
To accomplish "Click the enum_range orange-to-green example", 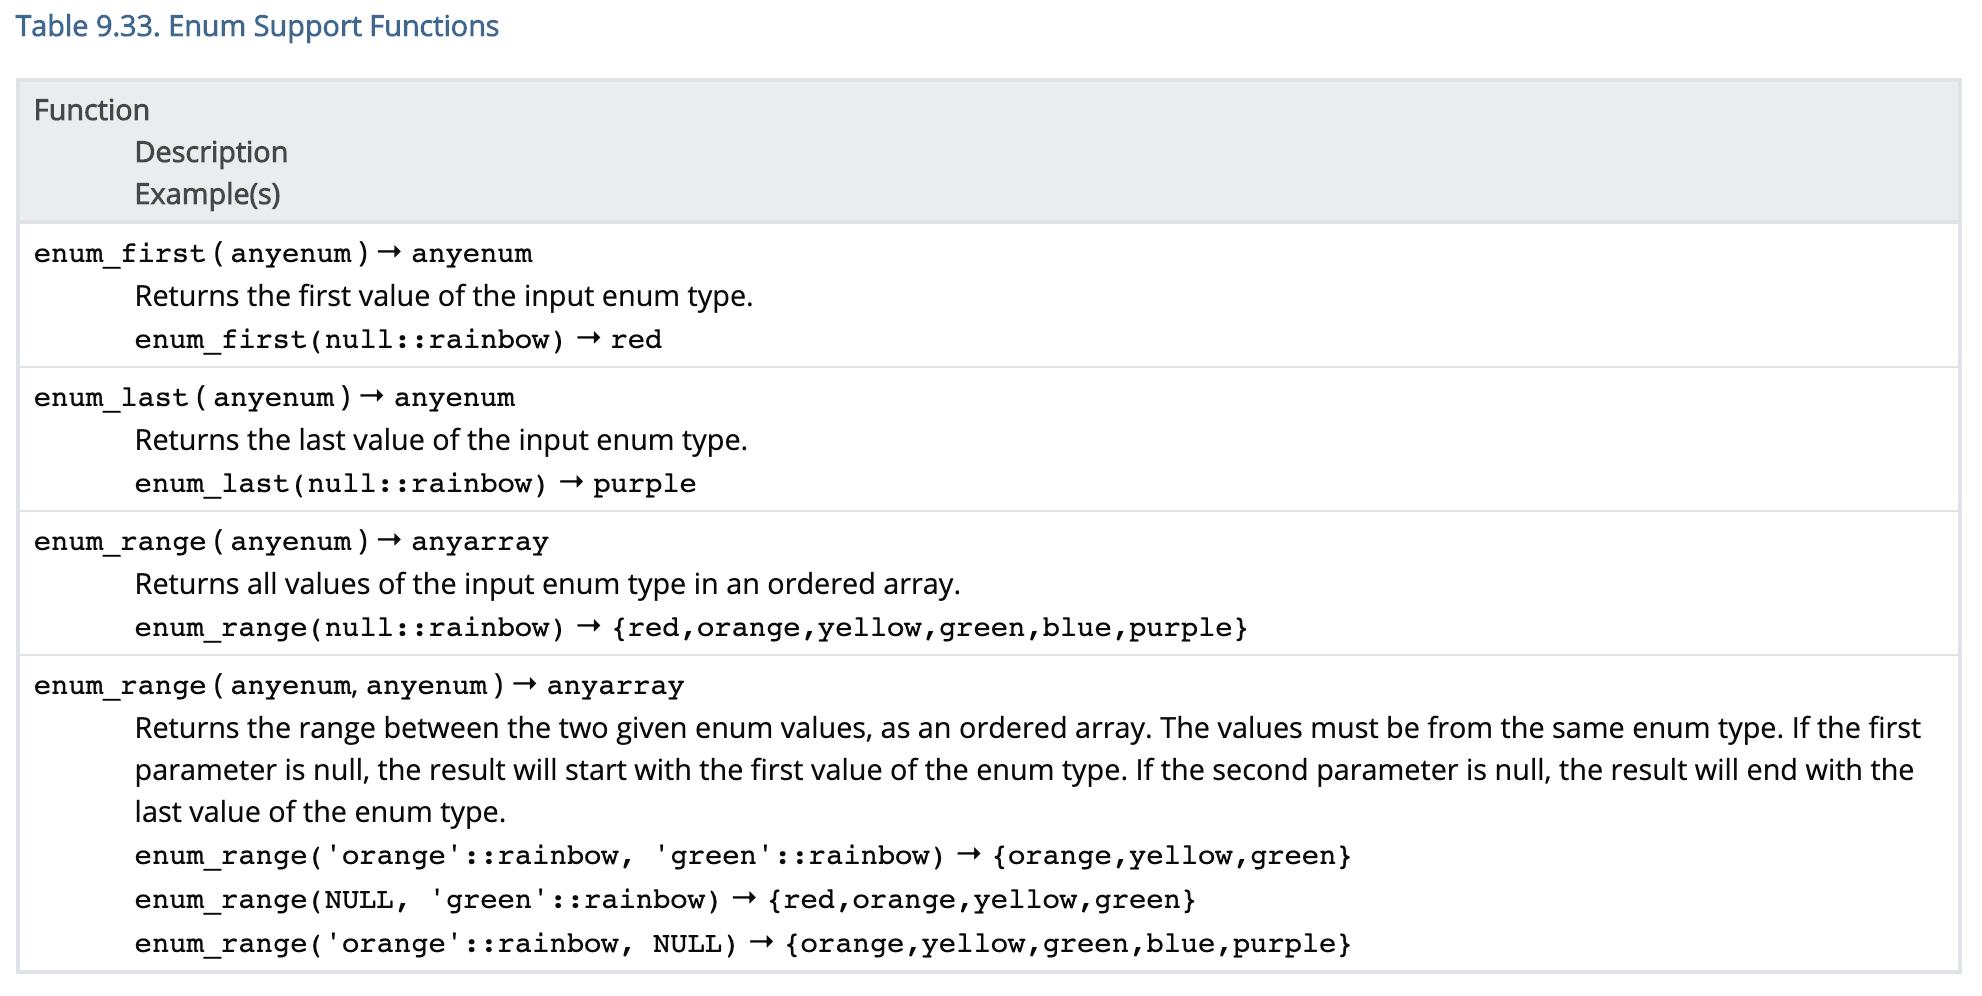I will tap(539, 856).
